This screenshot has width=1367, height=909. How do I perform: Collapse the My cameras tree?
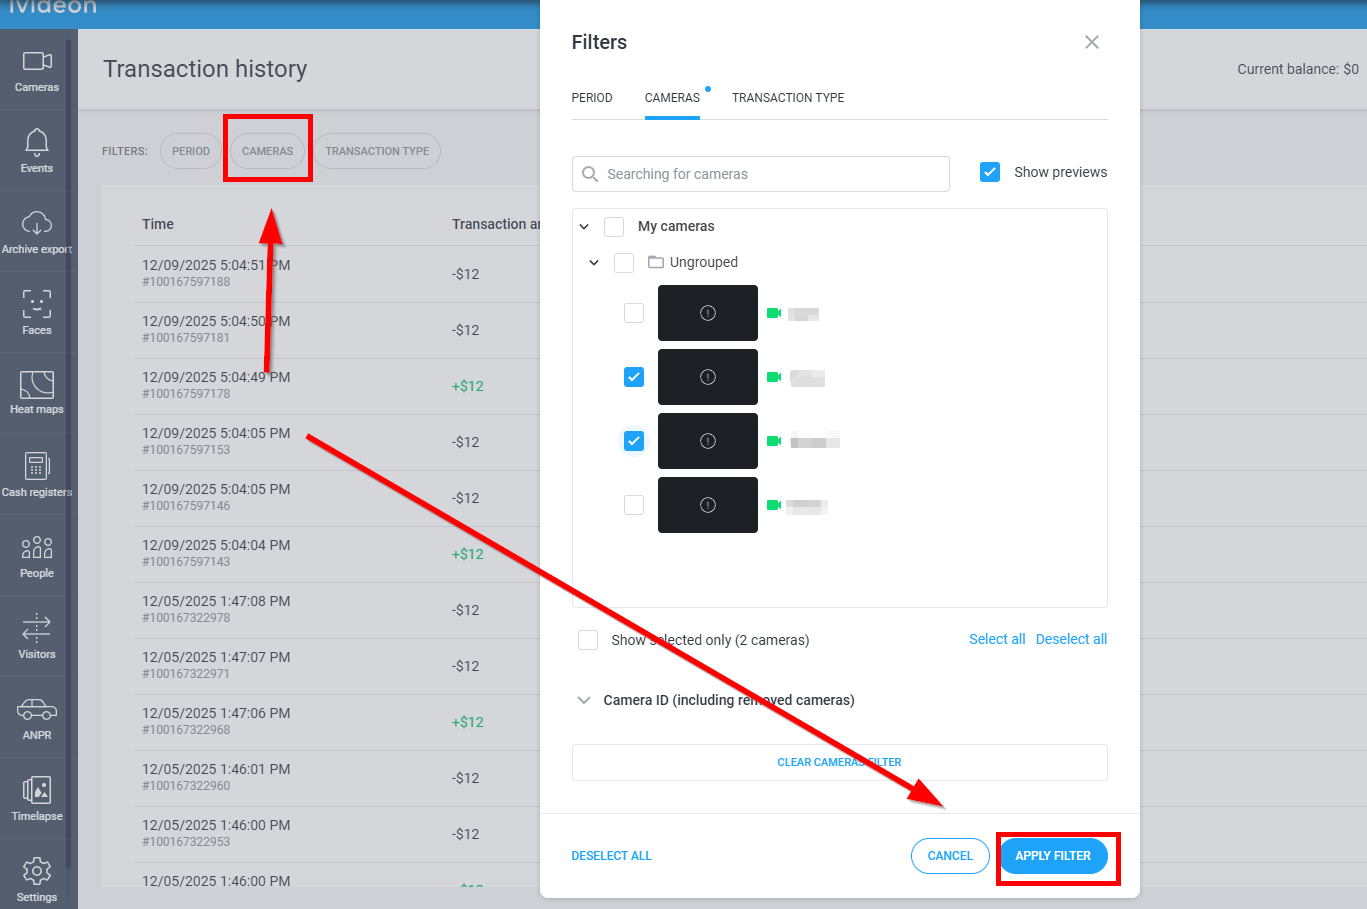584,227
